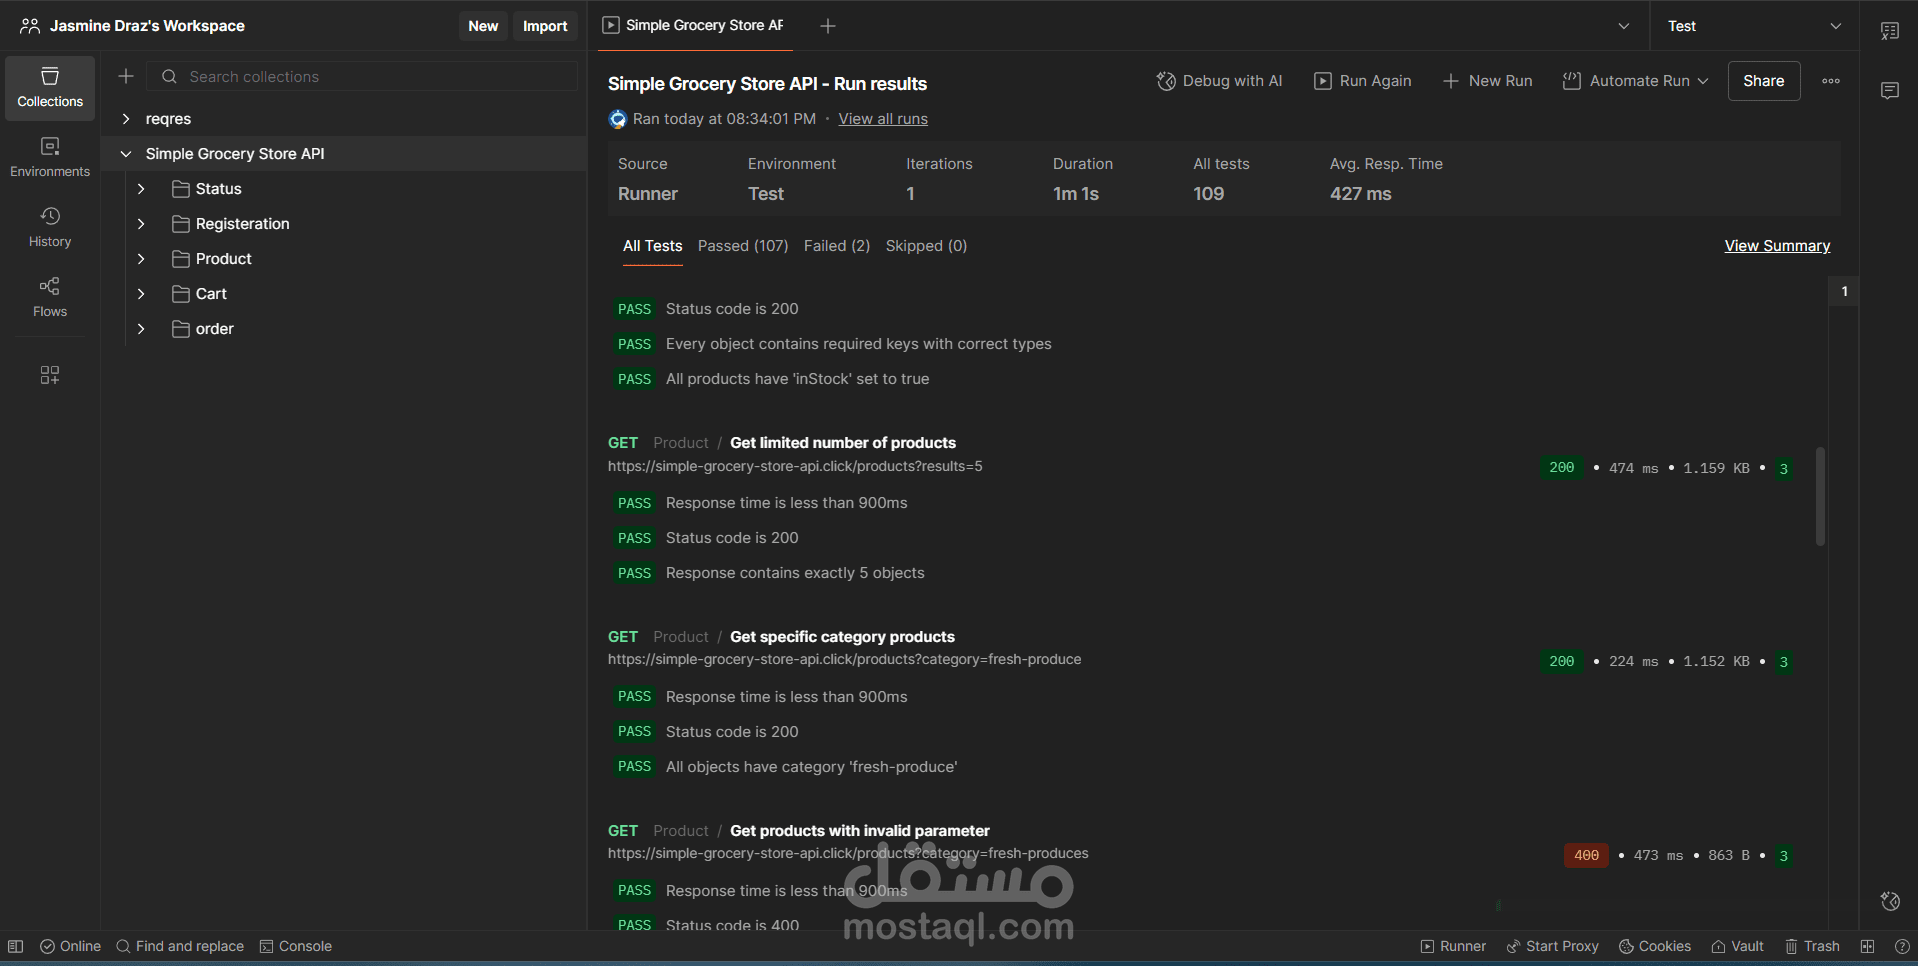Expand the order folder chevron

(x=141, y=329)
